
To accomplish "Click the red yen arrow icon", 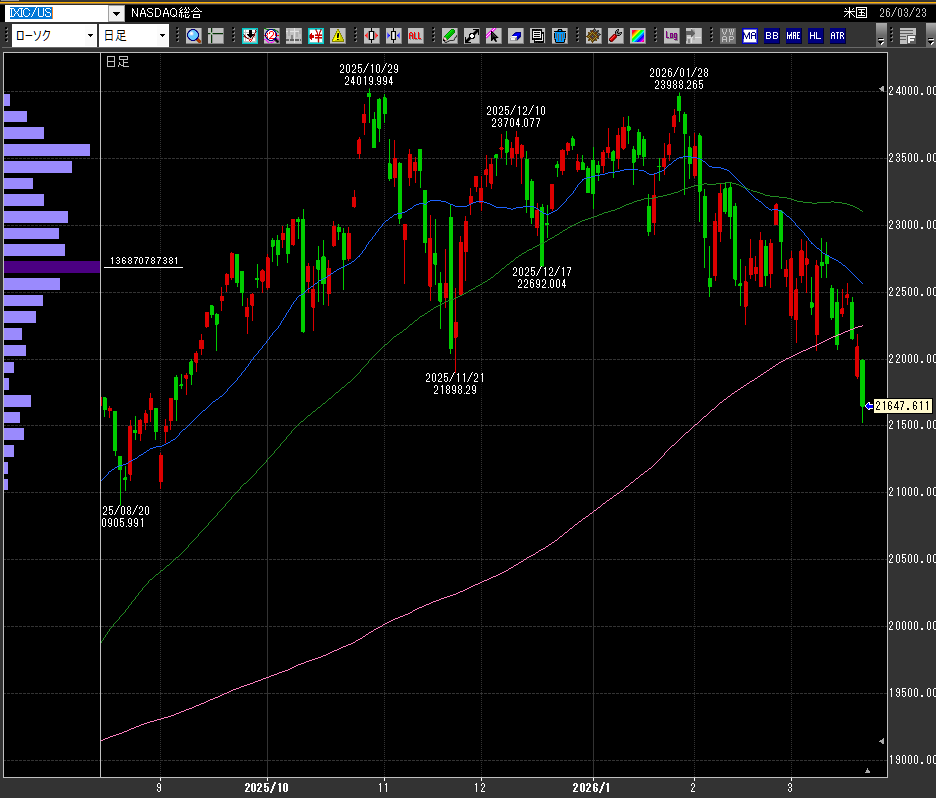I will pyautogui.click(x=316, y=36).
